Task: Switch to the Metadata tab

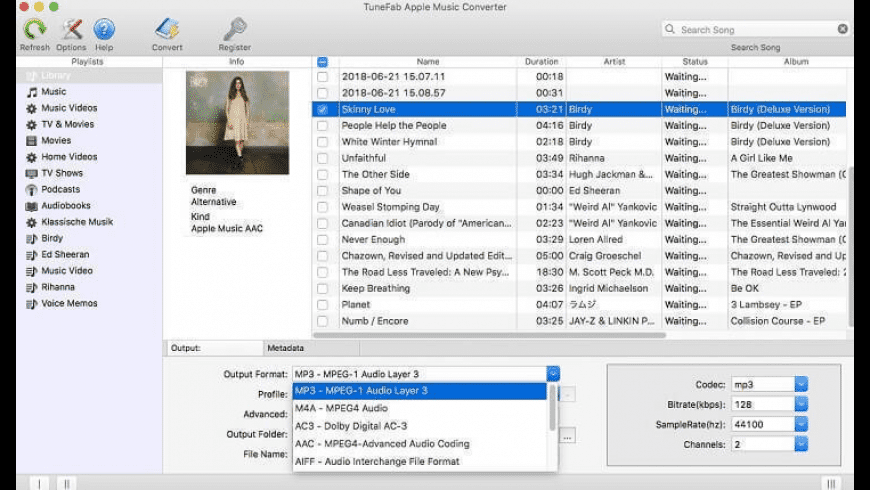Action: point(285,348)
